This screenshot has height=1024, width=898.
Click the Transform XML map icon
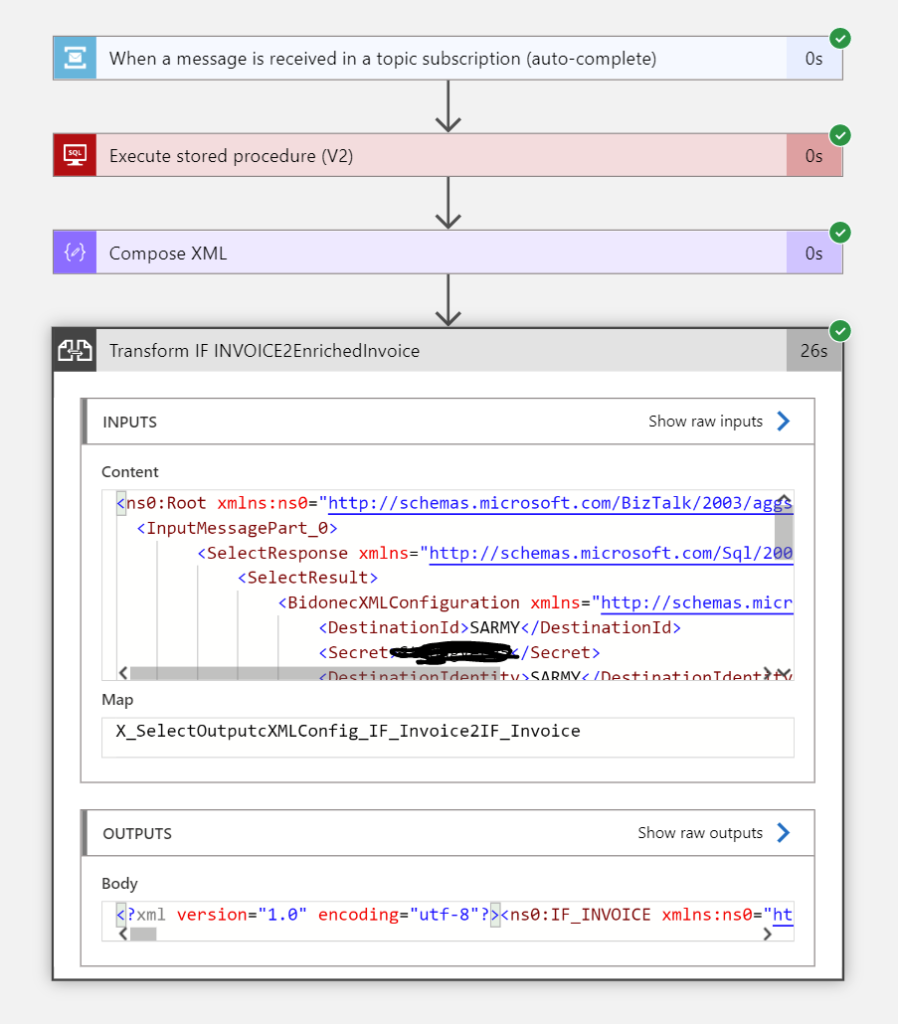[x=75, y=350]
